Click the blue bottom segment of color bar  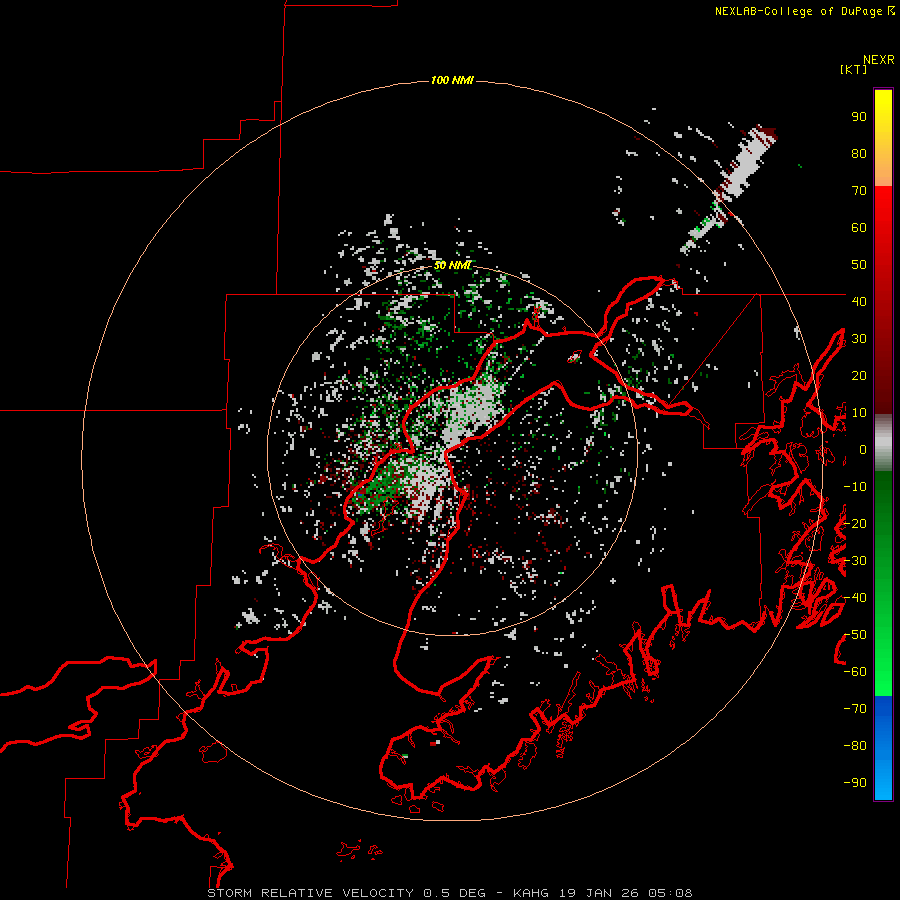883,748
